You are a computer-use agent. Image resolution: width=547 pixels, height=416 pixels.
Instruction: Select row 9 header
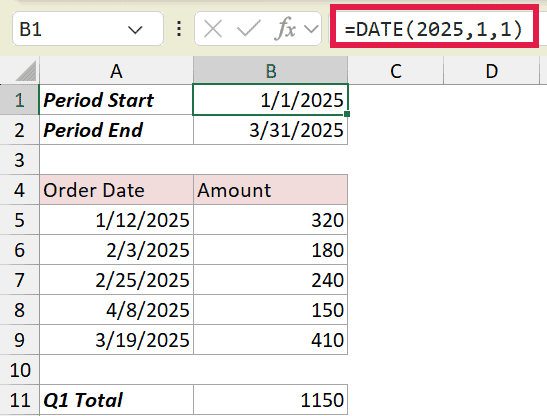pos(19,340)
